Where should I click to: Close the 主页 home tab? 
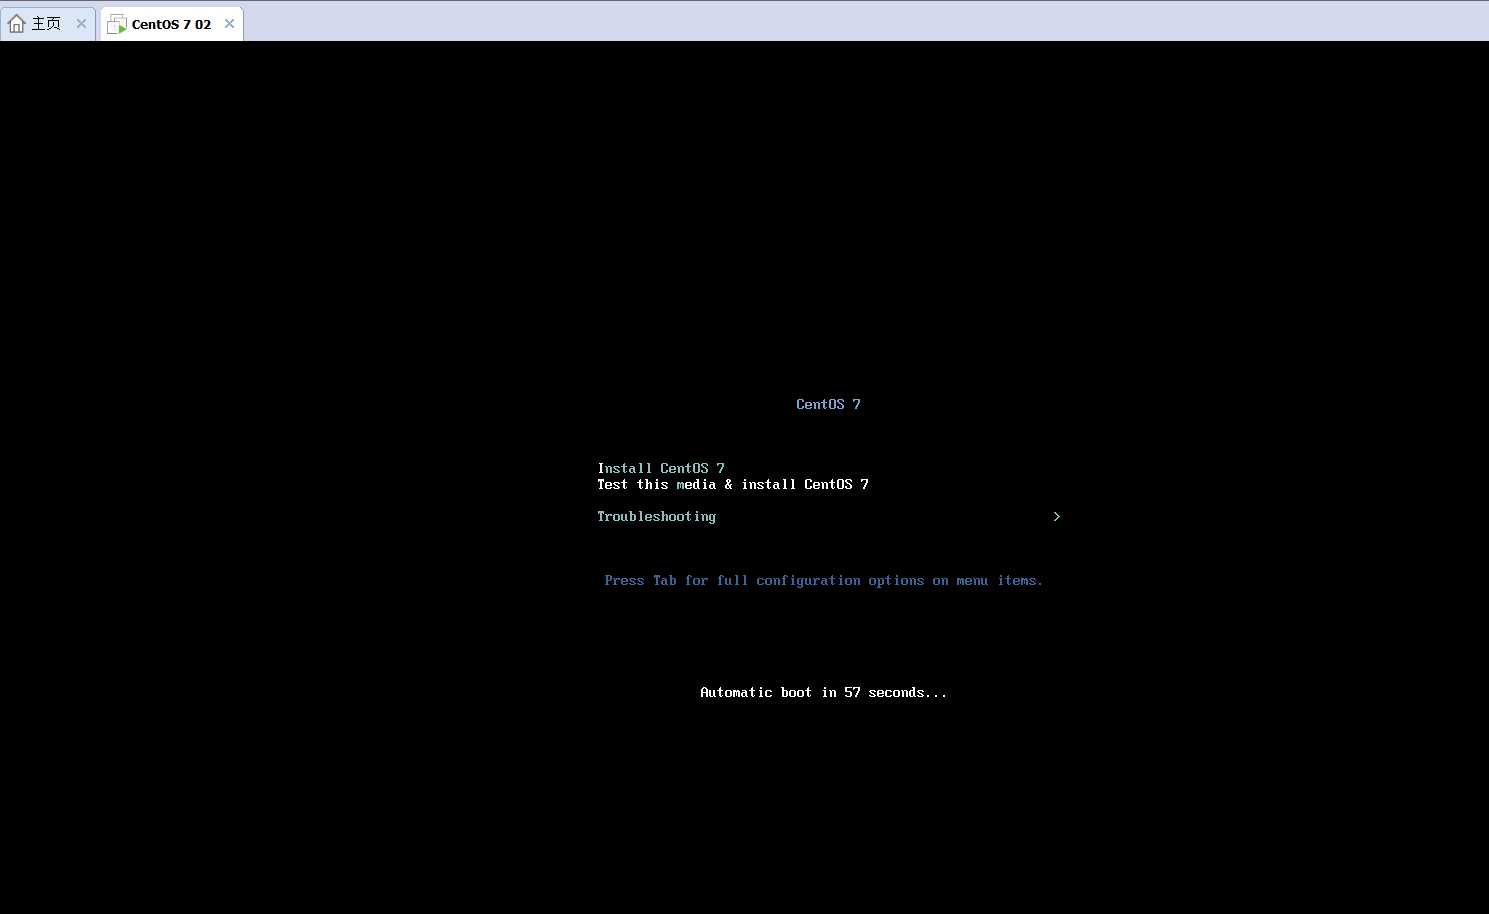pos(81,24)
